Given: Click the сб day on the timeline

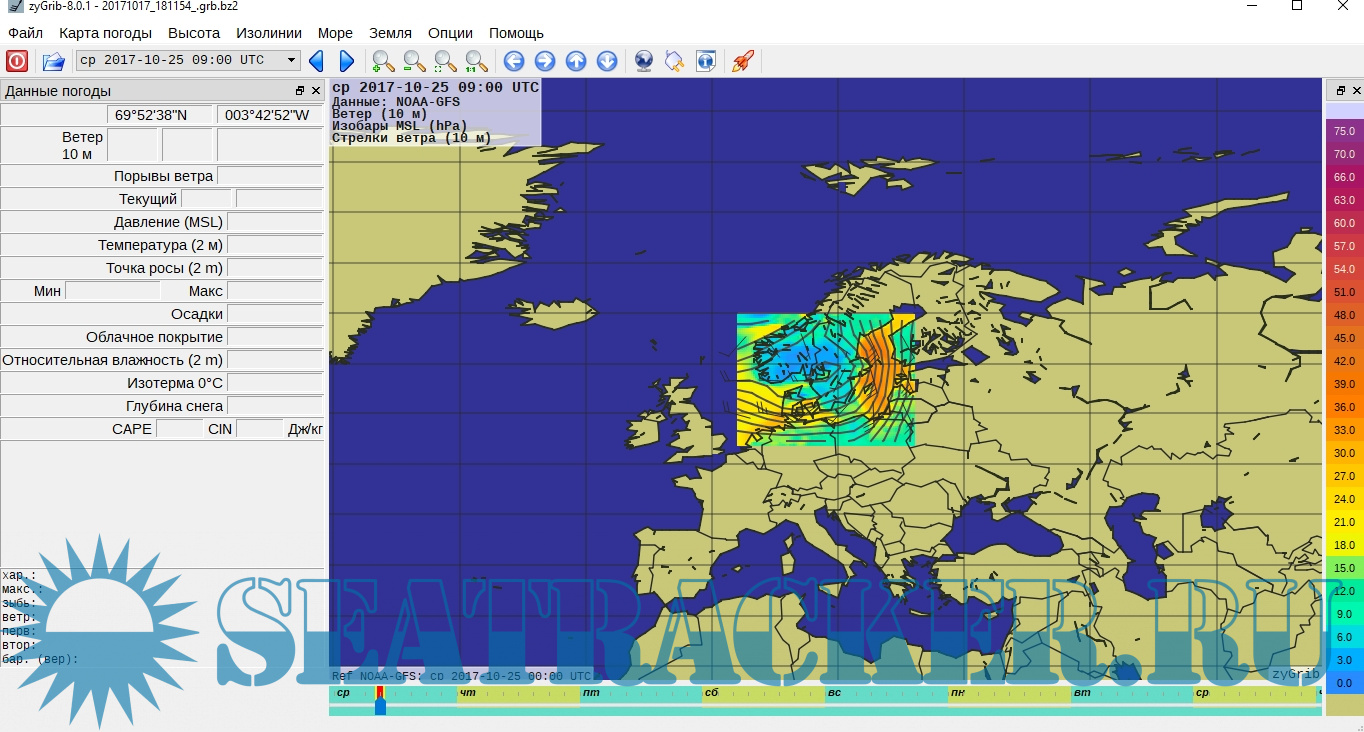Looking at the screenshot, I should (x=711, y=692).
